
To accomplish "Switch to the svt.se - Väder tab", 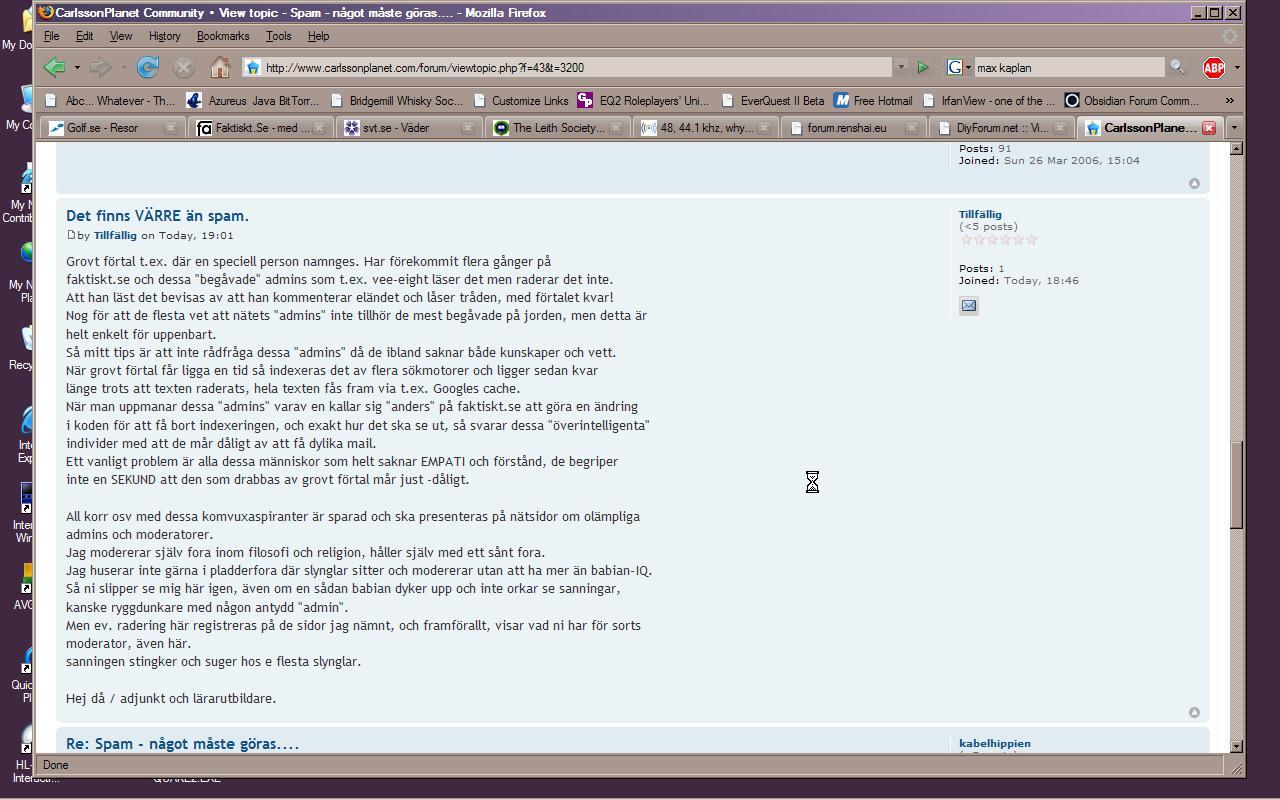I will pyautogui.click(x=405, y=128).
